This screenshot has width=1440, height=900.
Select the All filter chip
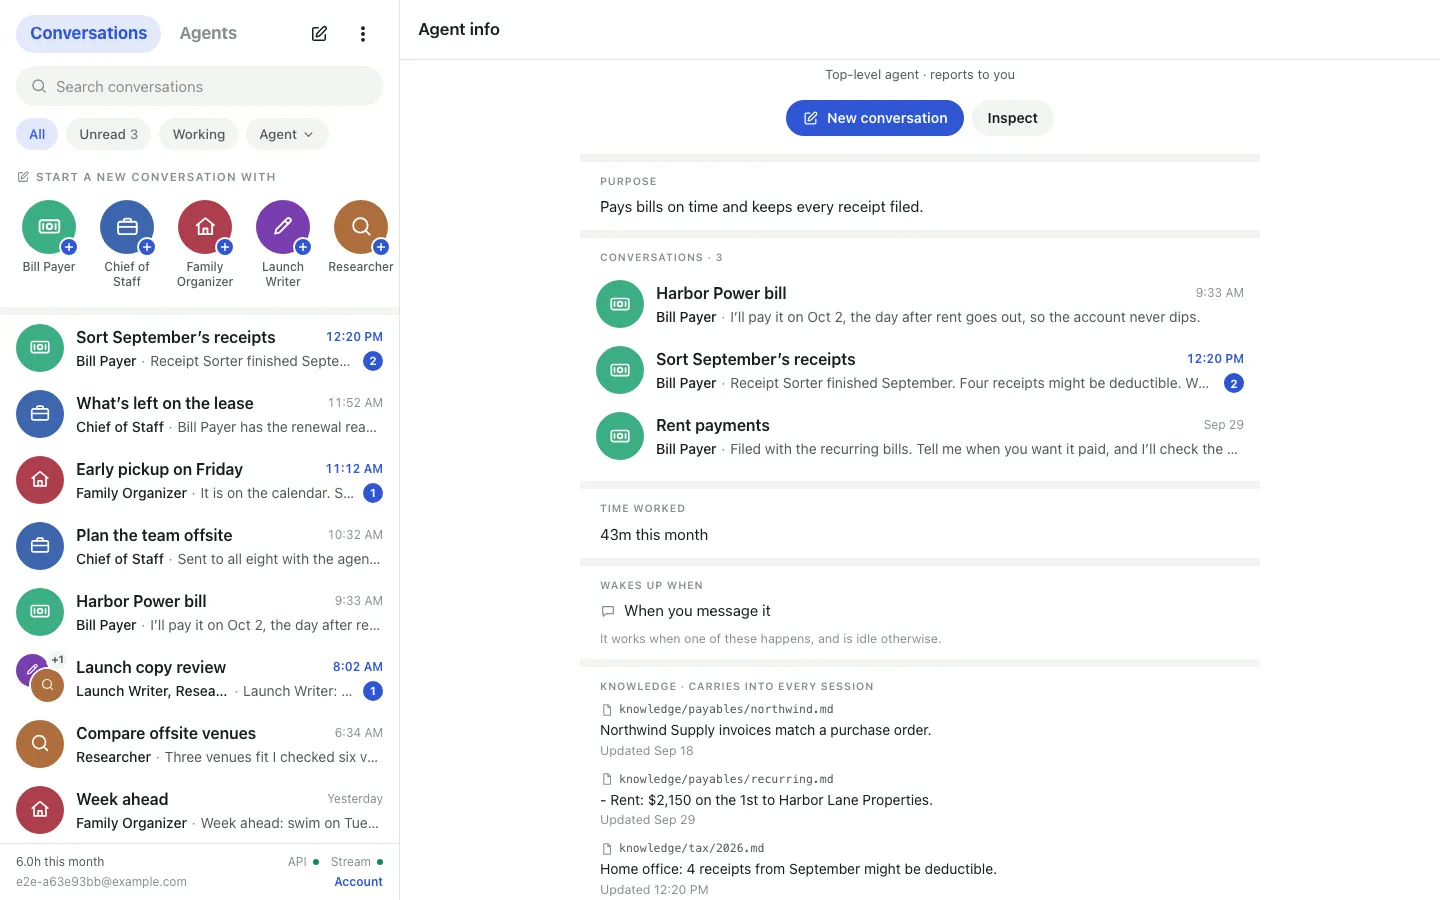(37, 134)
